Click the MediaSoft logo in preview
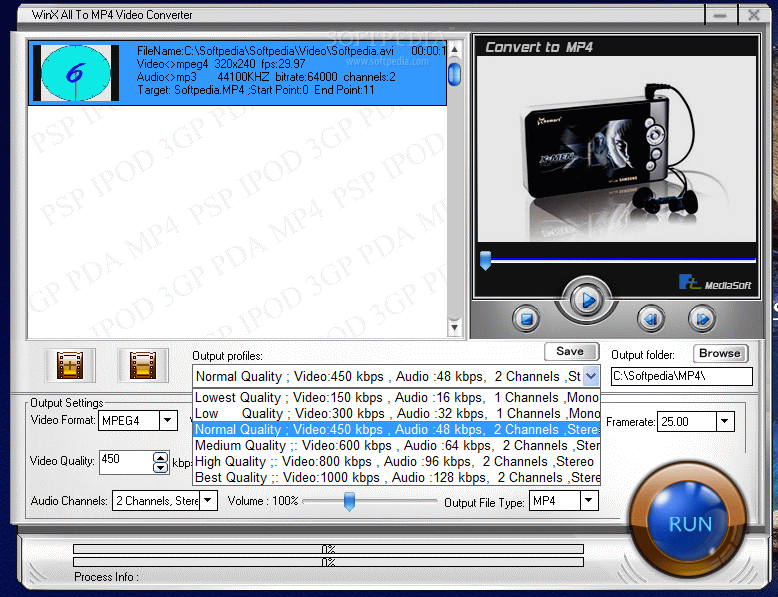The image size is (778, 597). tap(714, 282)
